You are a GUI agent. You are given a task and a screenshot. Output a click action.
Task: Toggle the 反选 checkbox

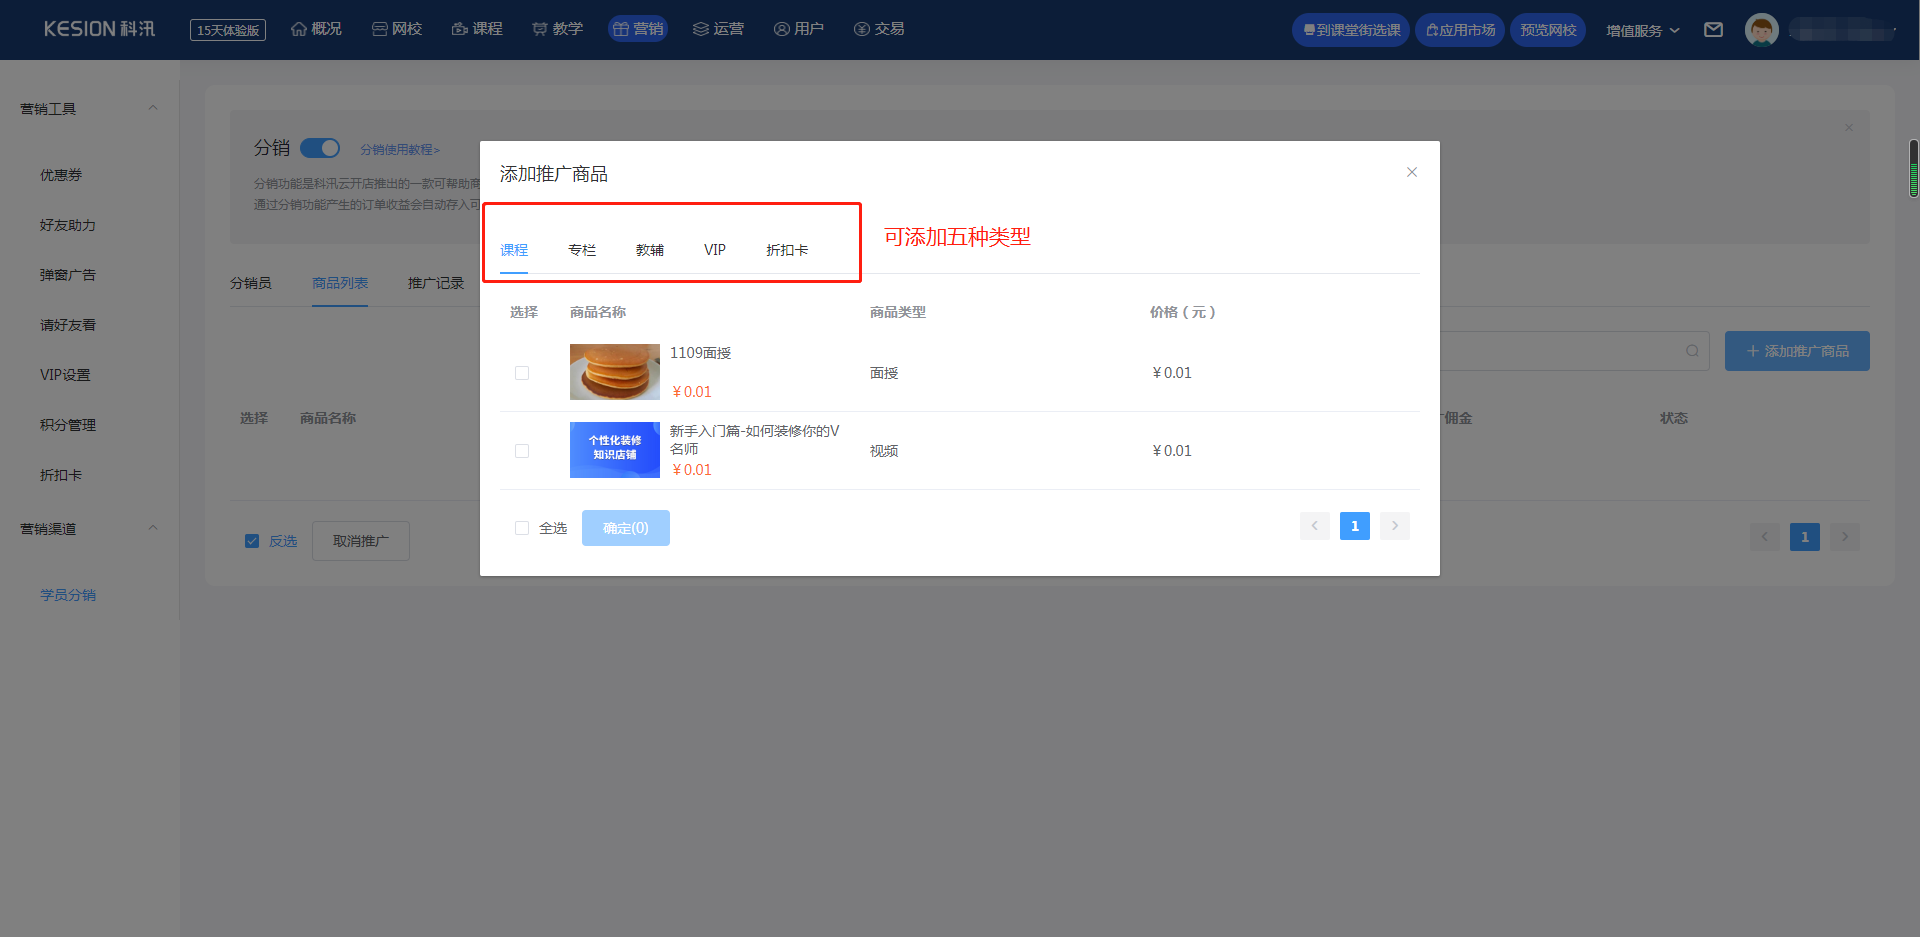coord(252,541)
